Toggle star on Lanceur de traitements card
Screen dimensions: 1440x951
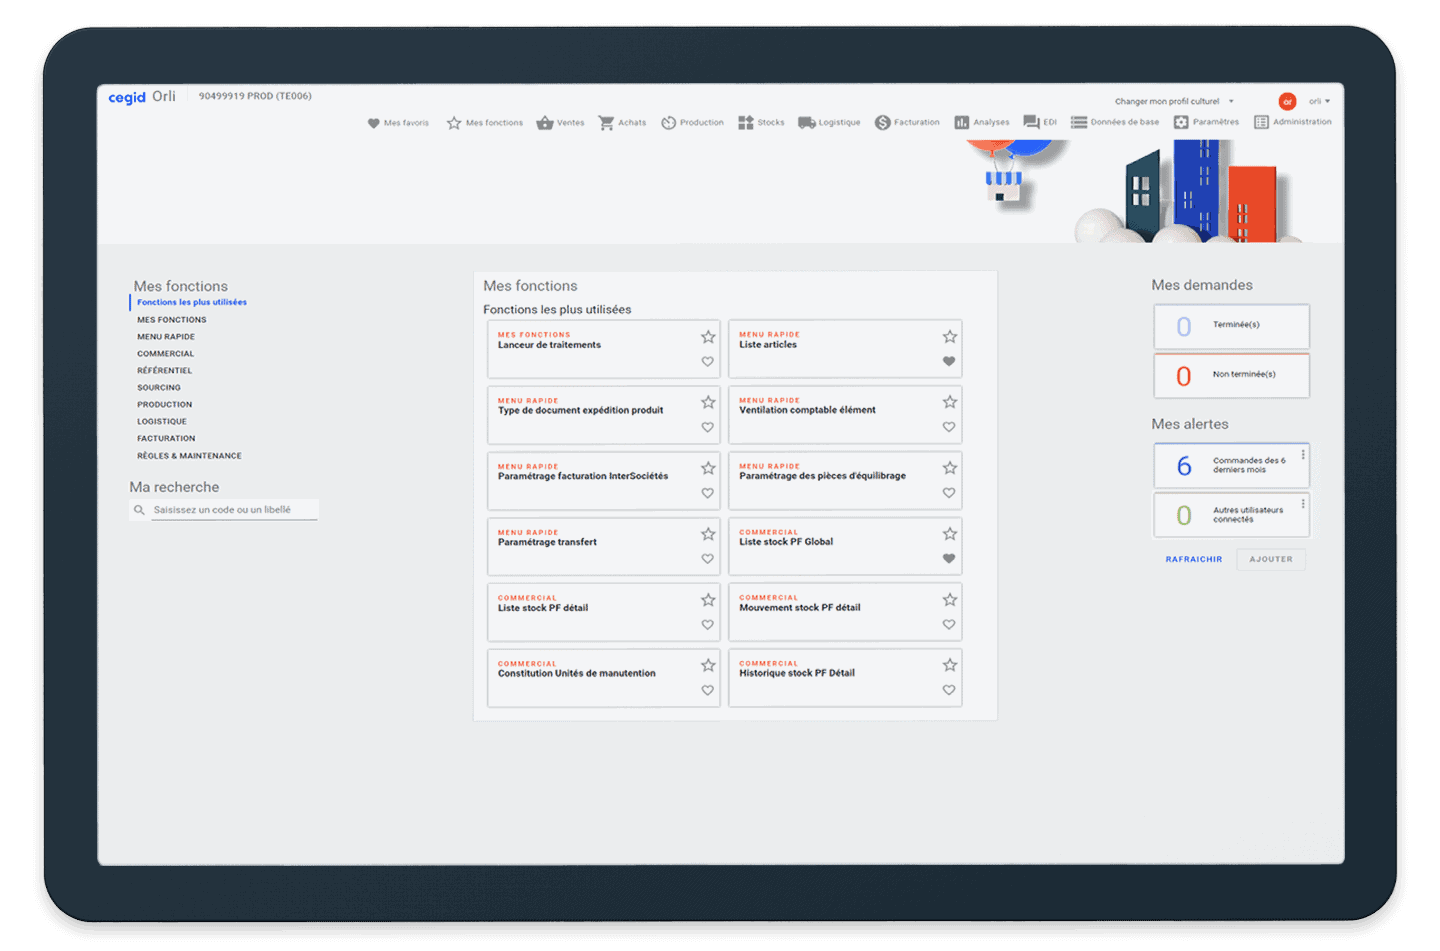click(x=708, y=337)
